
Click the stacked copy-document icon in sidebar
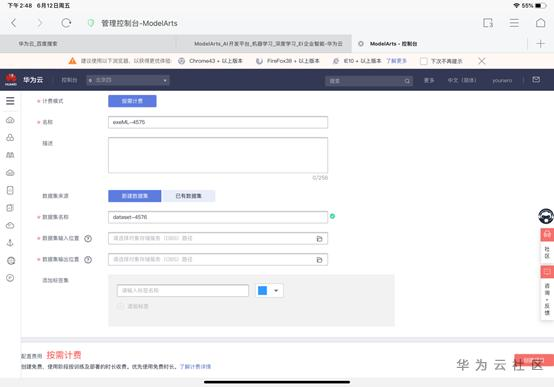(x=10, y=208)
